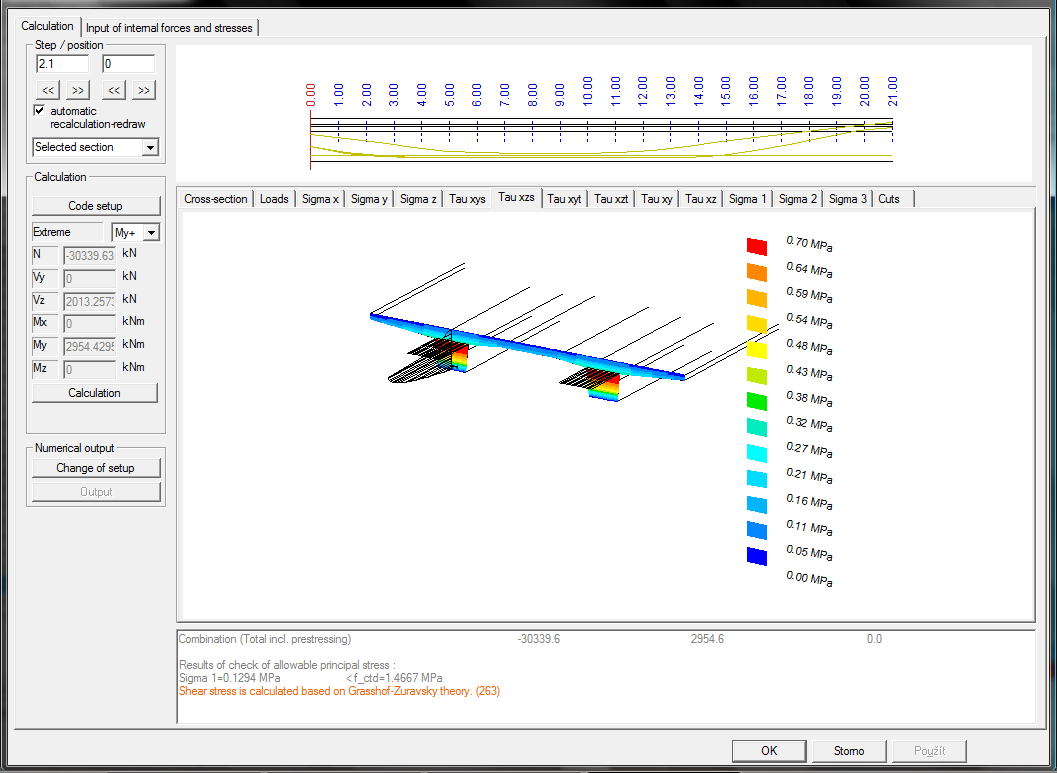Click the darkest blue legend swatch

click(757, 557)
